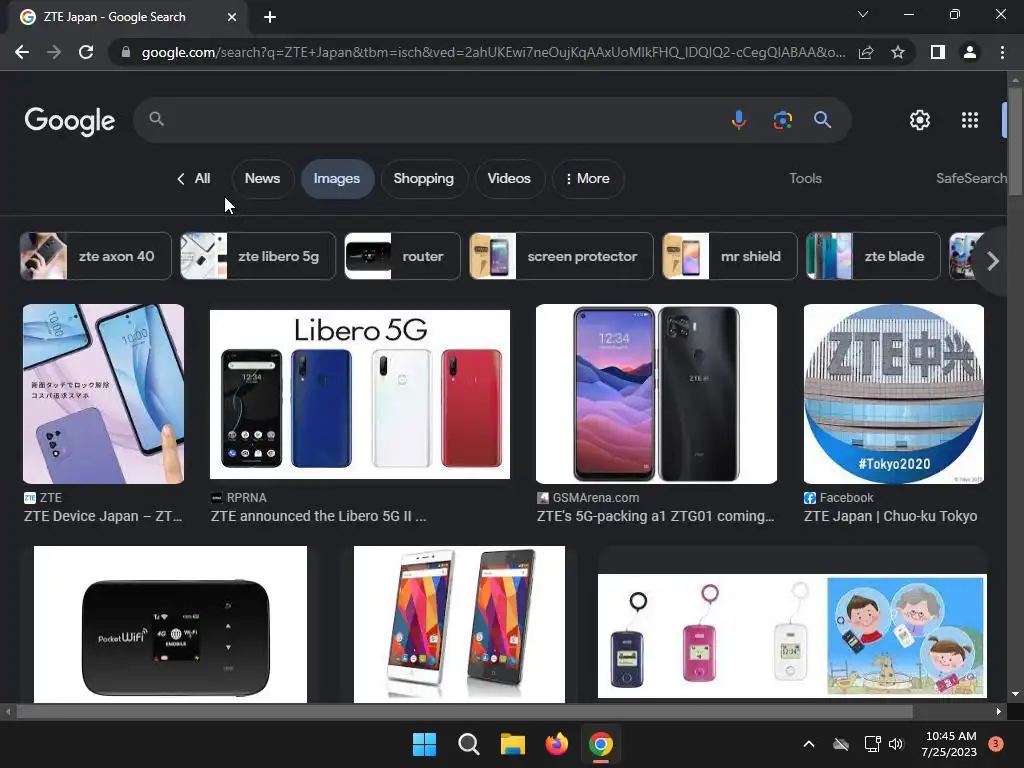Filter by zte blade chip
This screenshot has width=1024, height=768.
pyautogui.click(x=873, y=256)
